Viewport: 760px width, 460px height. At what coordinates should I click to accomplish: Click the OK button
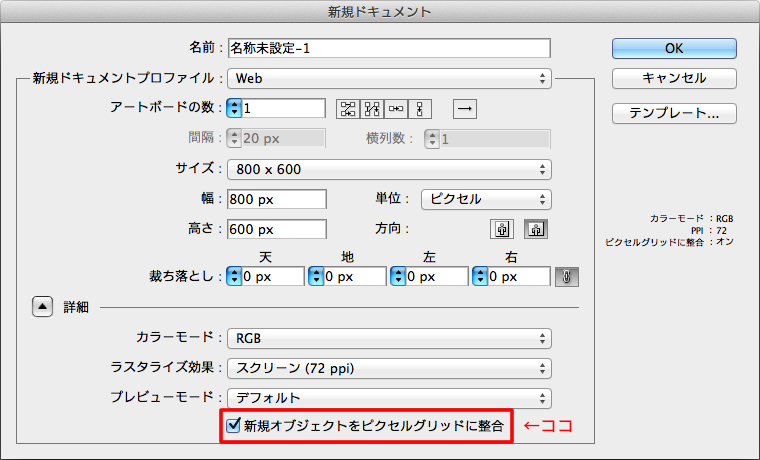pyautogui.click(x=674, y=48)
